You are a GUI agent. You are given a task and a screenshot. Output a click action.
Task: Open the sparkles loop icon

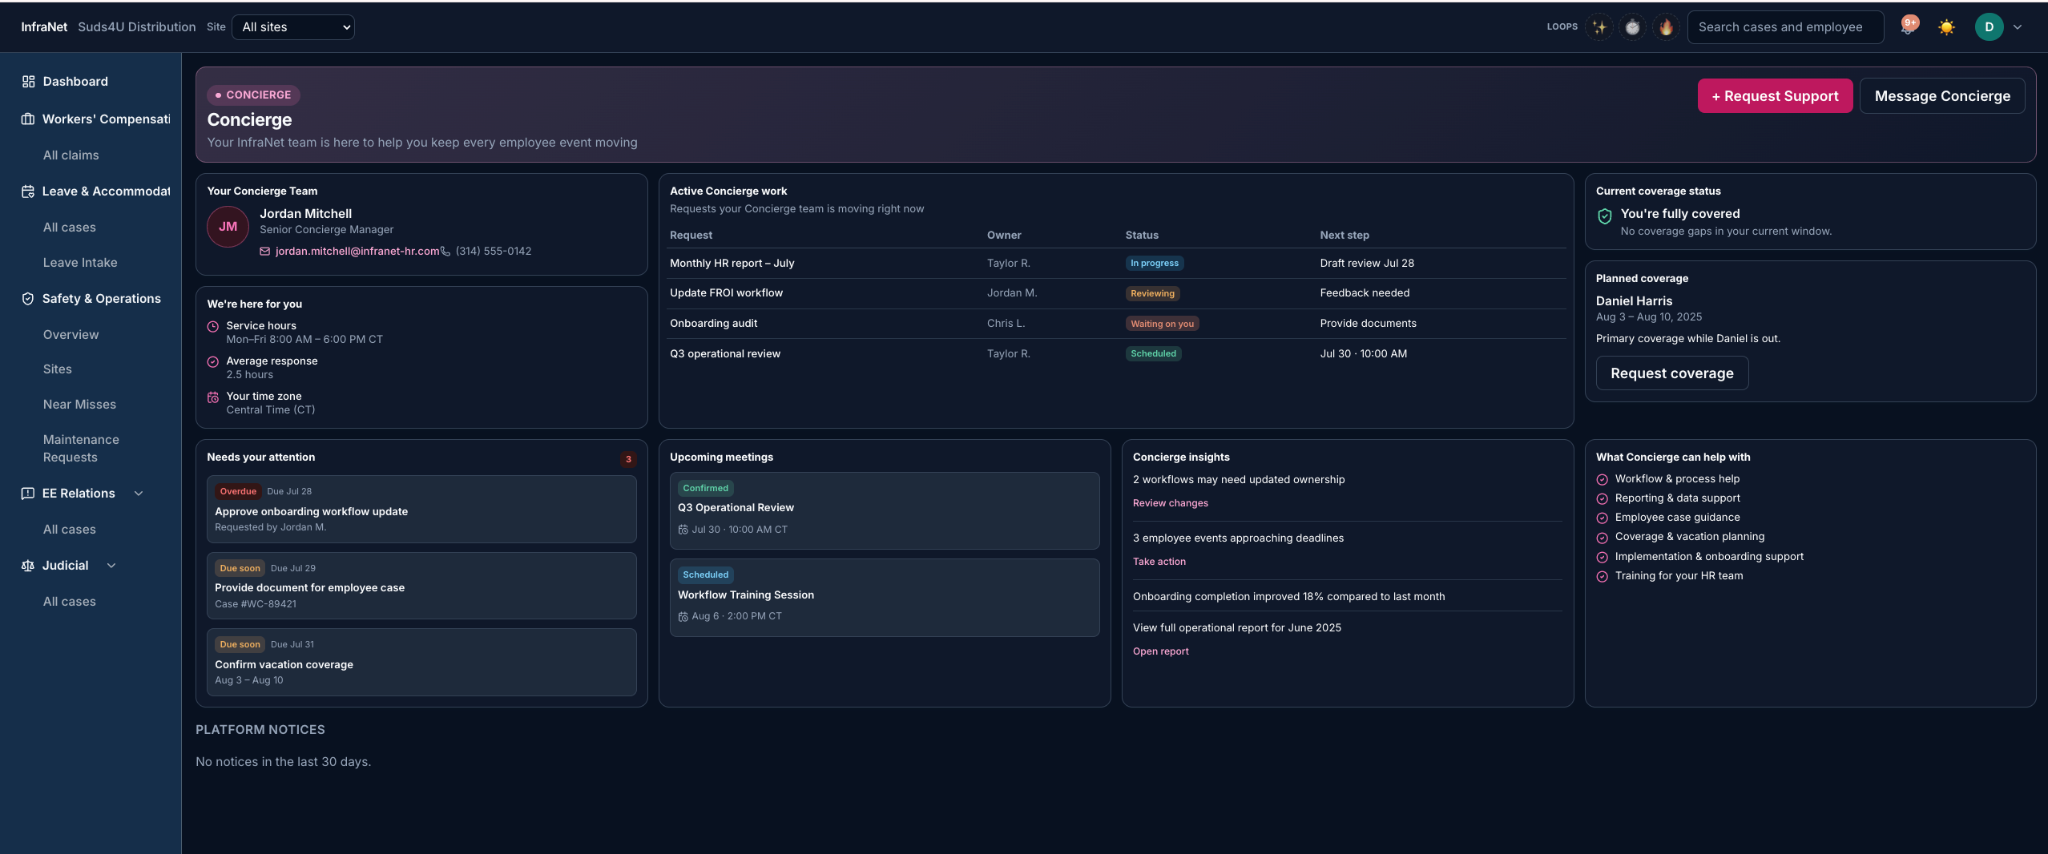tap(1599, 27)
